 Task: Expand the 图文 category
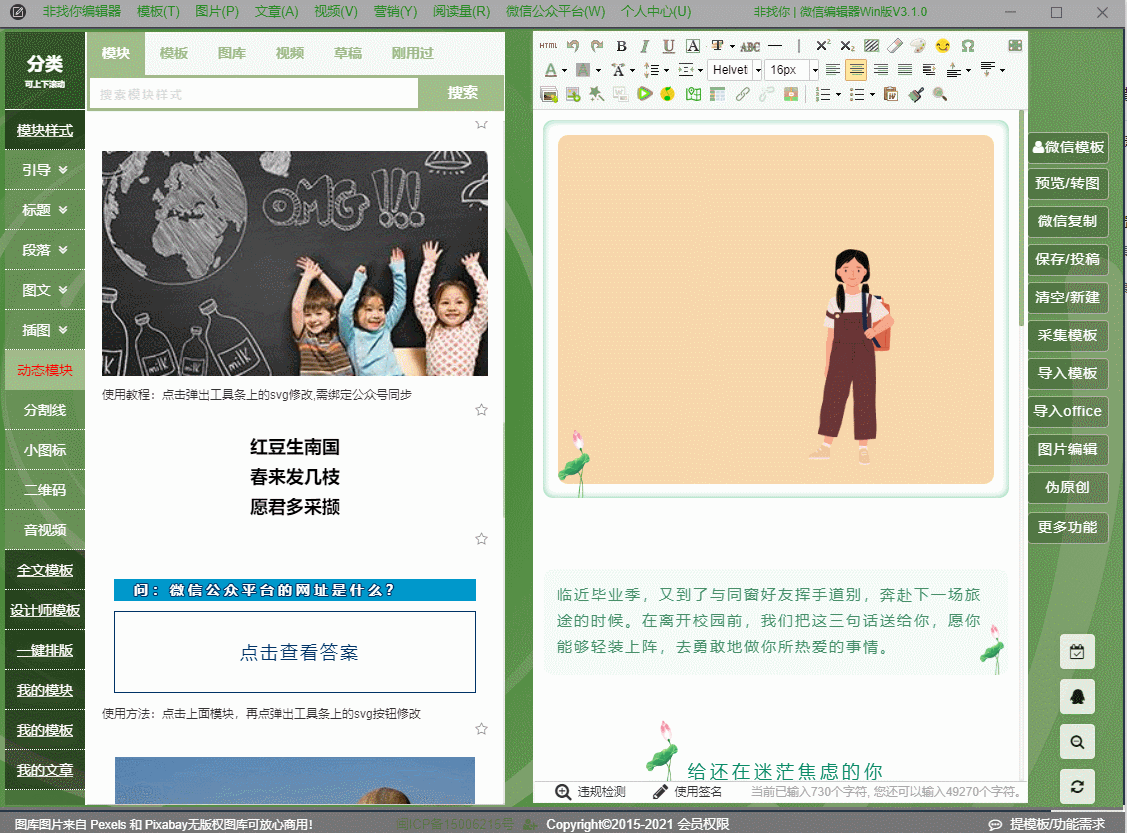(x=45, y=290)
